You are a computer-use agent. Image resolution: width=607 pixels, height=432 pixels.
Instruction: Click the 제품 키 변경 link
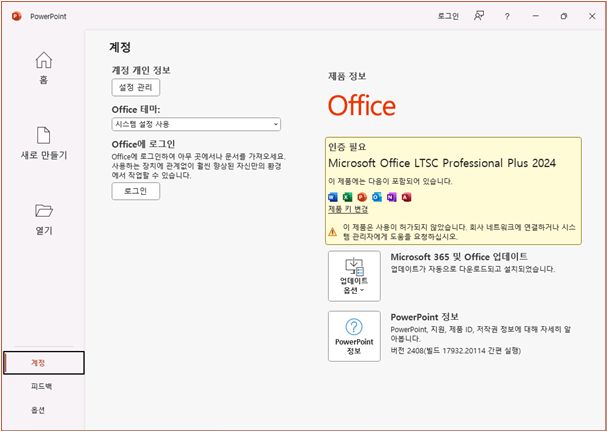[348, 209]
